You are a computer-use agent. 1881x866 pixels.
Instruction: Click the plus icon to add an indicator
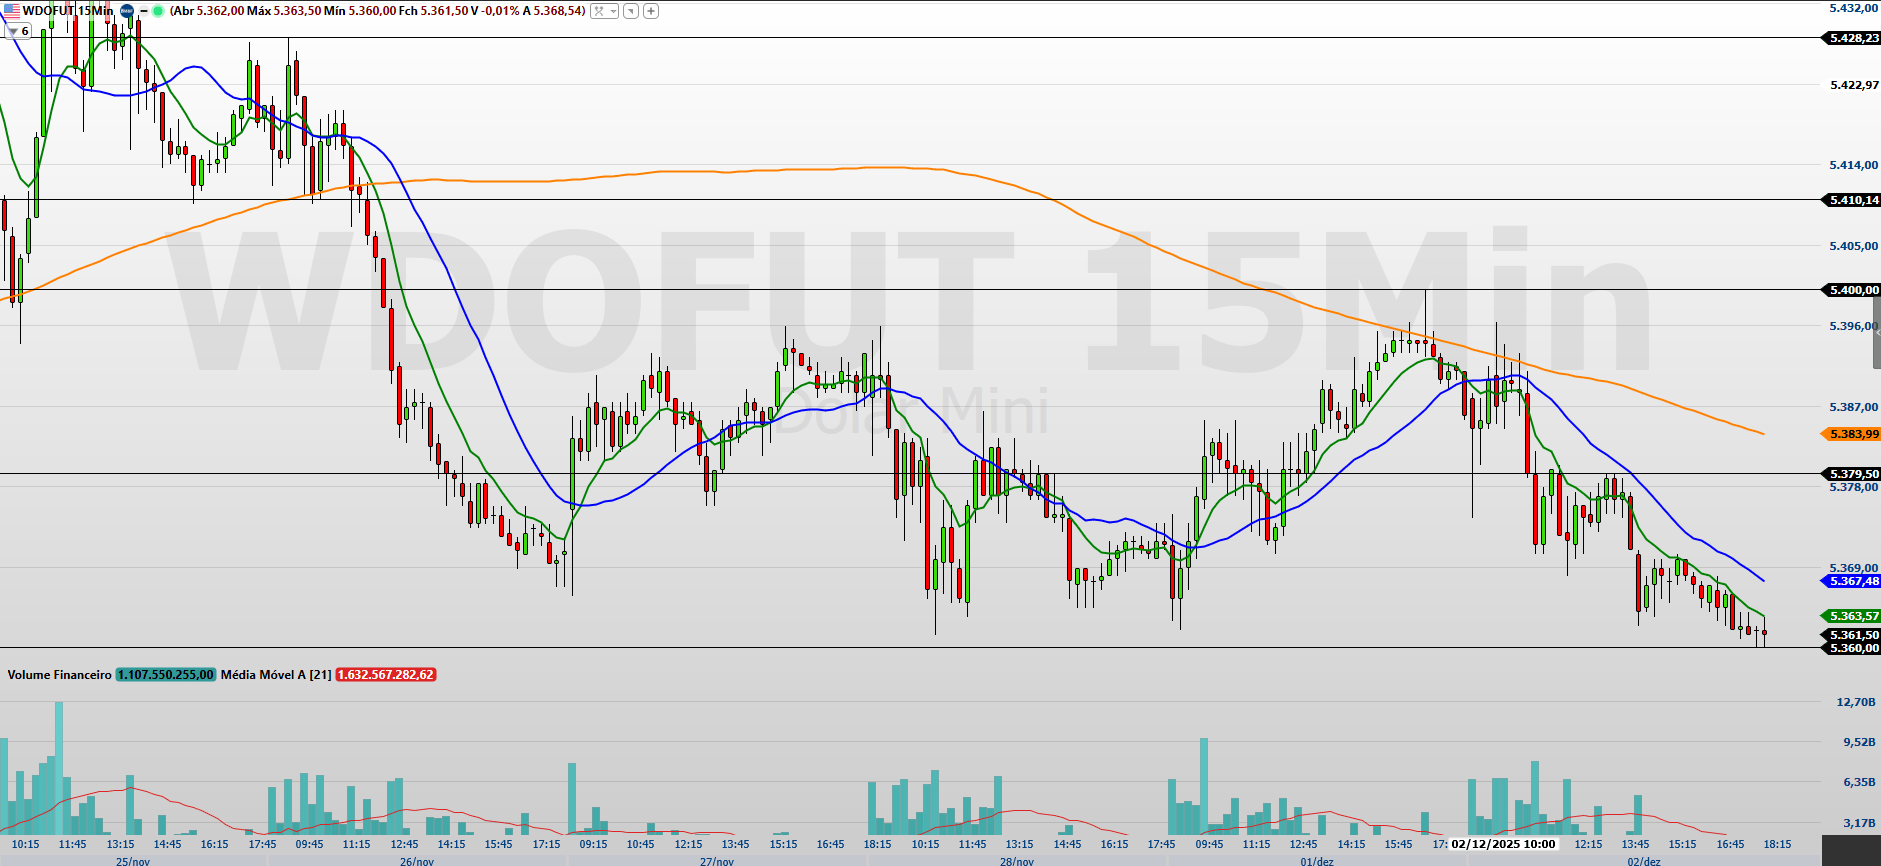(651, 11)
